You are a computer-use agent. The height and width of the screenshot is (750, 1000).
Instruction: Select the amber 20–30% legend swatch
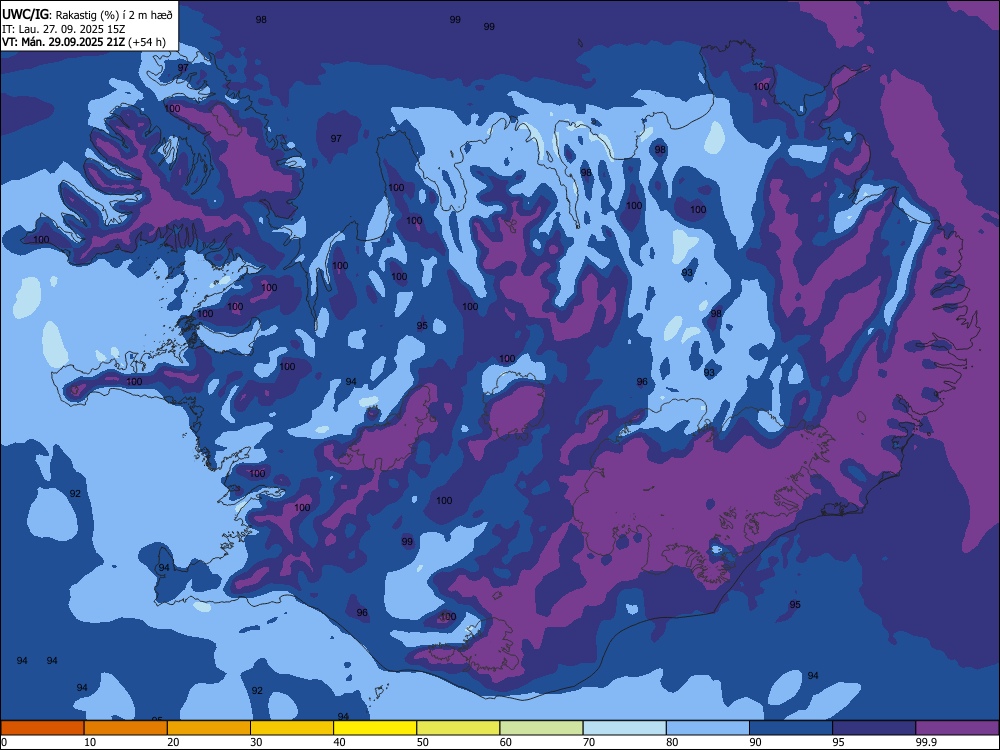click(x=209, y=728)
